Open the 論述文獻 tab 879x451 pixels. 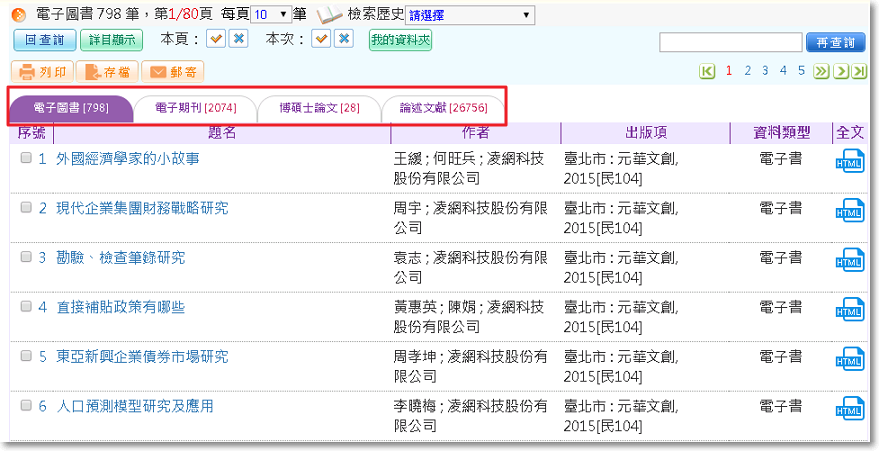pos(441,108)
